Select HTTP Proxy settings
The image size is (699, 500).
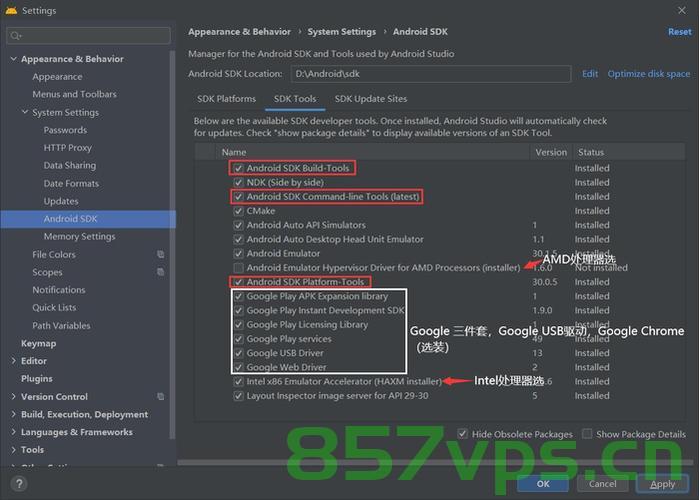coord(67,148)
